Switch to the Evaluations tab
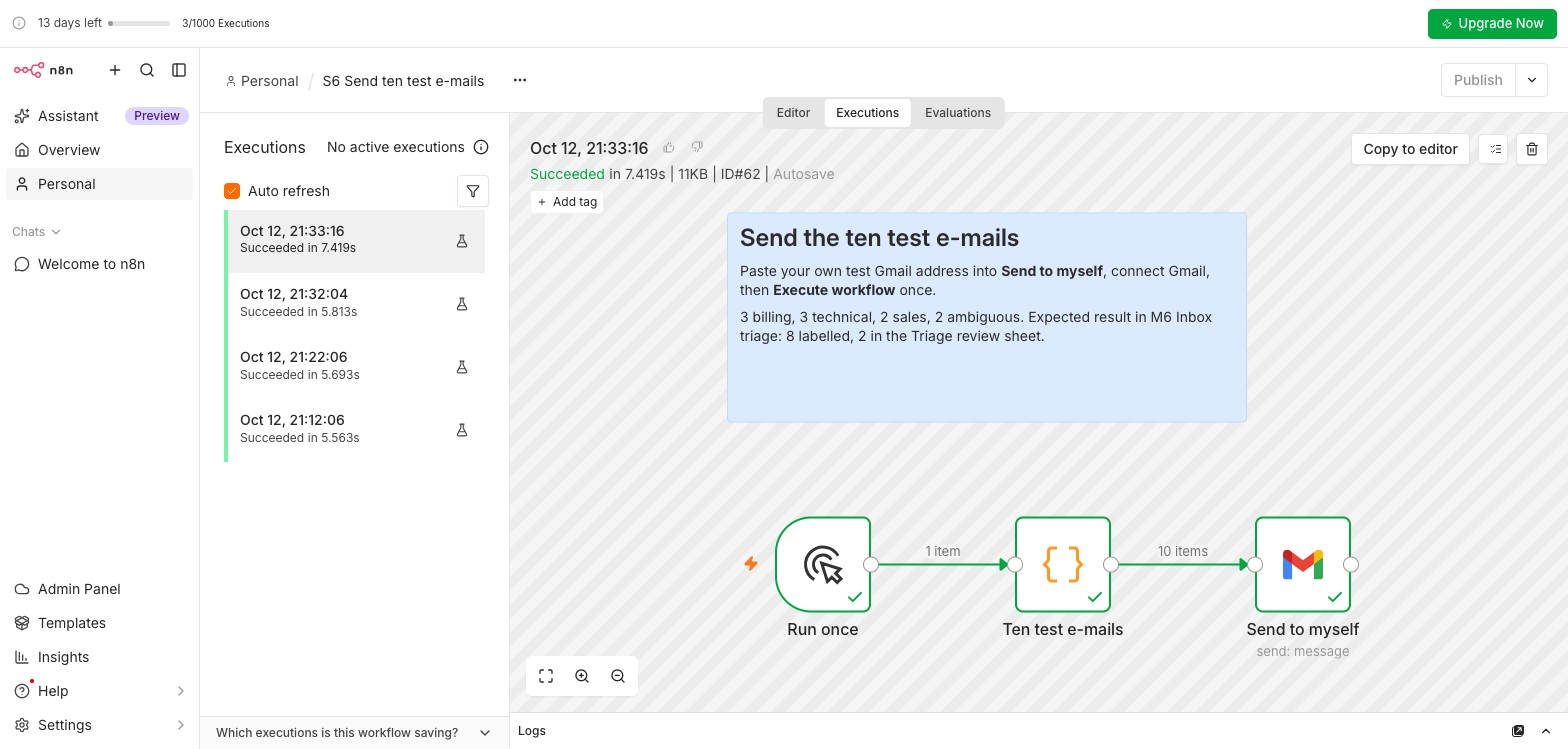Viewport: 1568px width, 749px height. (958, 113)
